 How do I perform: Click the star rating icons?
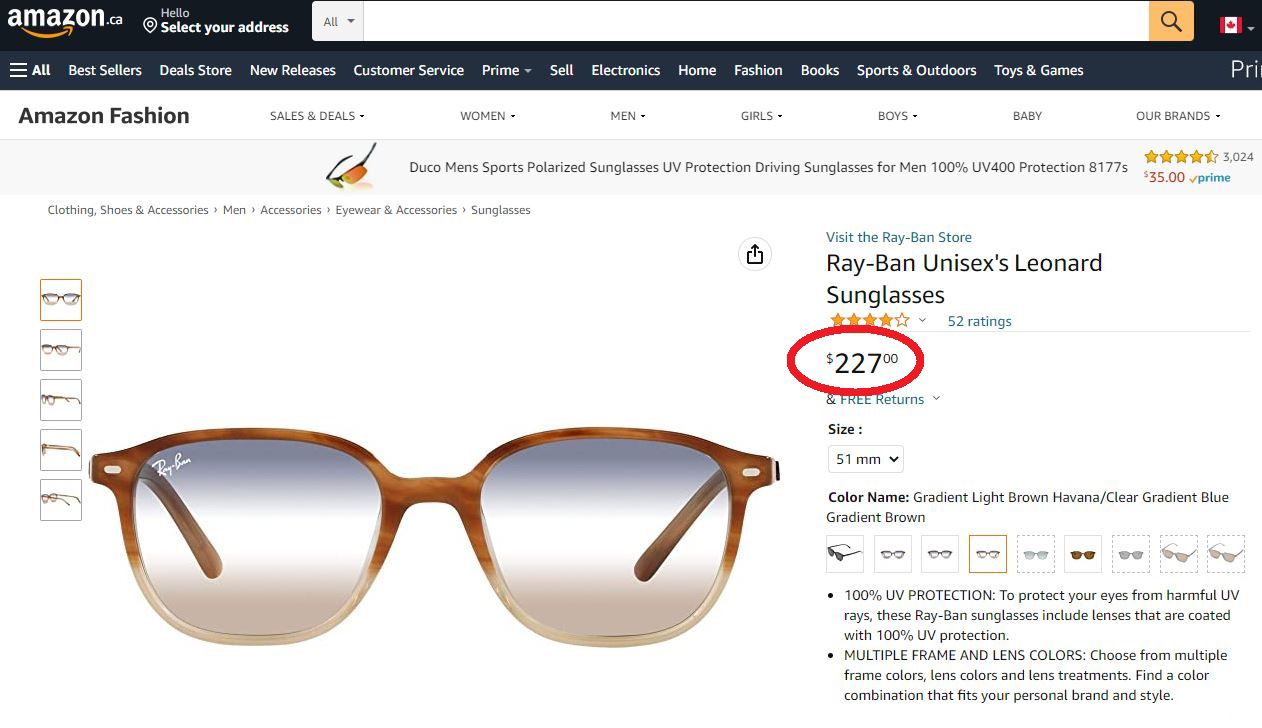pos(870,321)
